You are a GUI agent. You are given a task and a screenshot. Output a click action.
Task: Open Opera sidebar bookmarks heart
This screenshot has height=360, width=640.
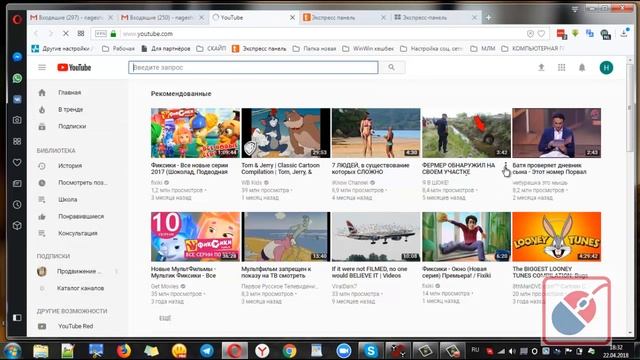coord(17,162)
